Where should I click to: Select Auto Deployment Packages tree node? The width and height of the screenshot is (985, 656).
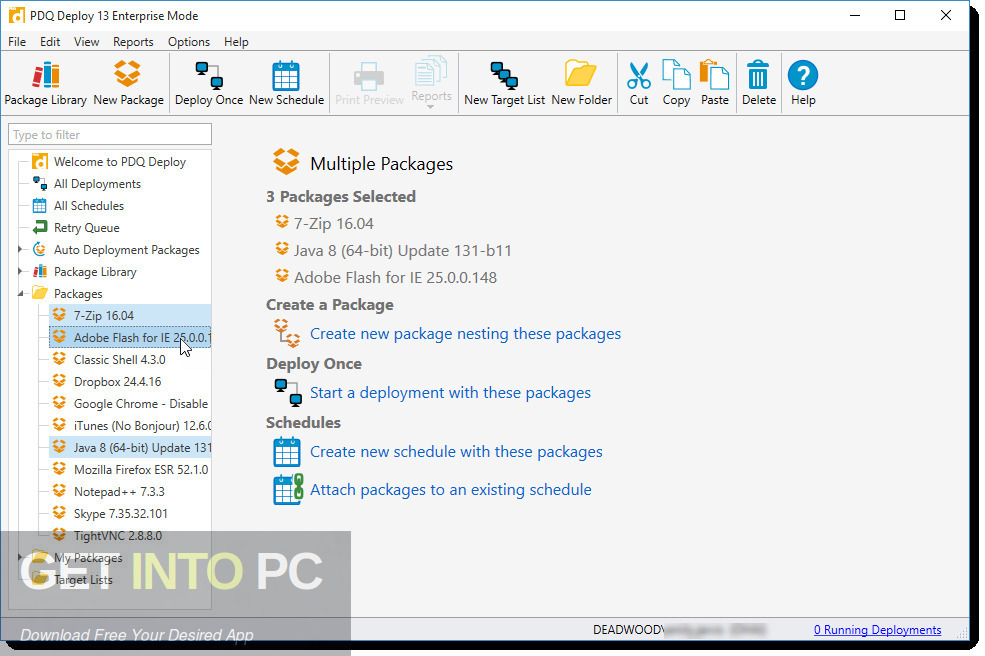(x=126, y=249)
